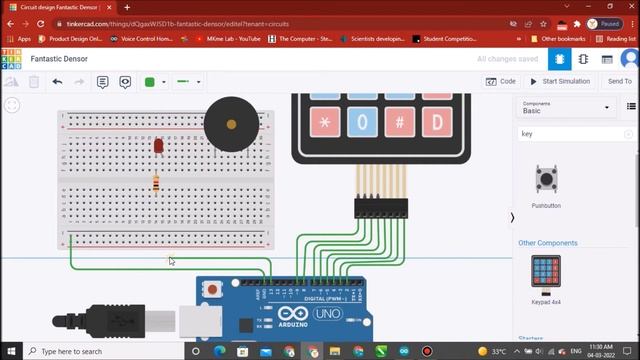Open the component list view
Screen dimensions: 640x360
(607, 59)
